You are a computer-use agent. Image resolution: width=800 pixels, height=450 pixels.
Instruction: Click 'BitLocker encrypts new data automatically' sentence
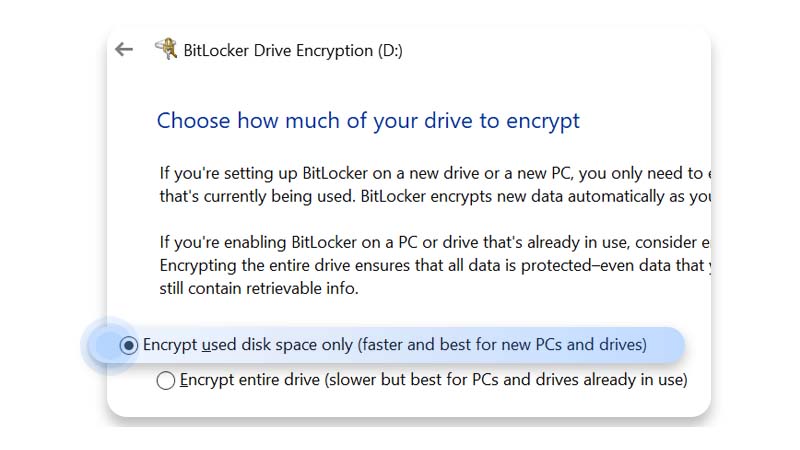[536, 196]
